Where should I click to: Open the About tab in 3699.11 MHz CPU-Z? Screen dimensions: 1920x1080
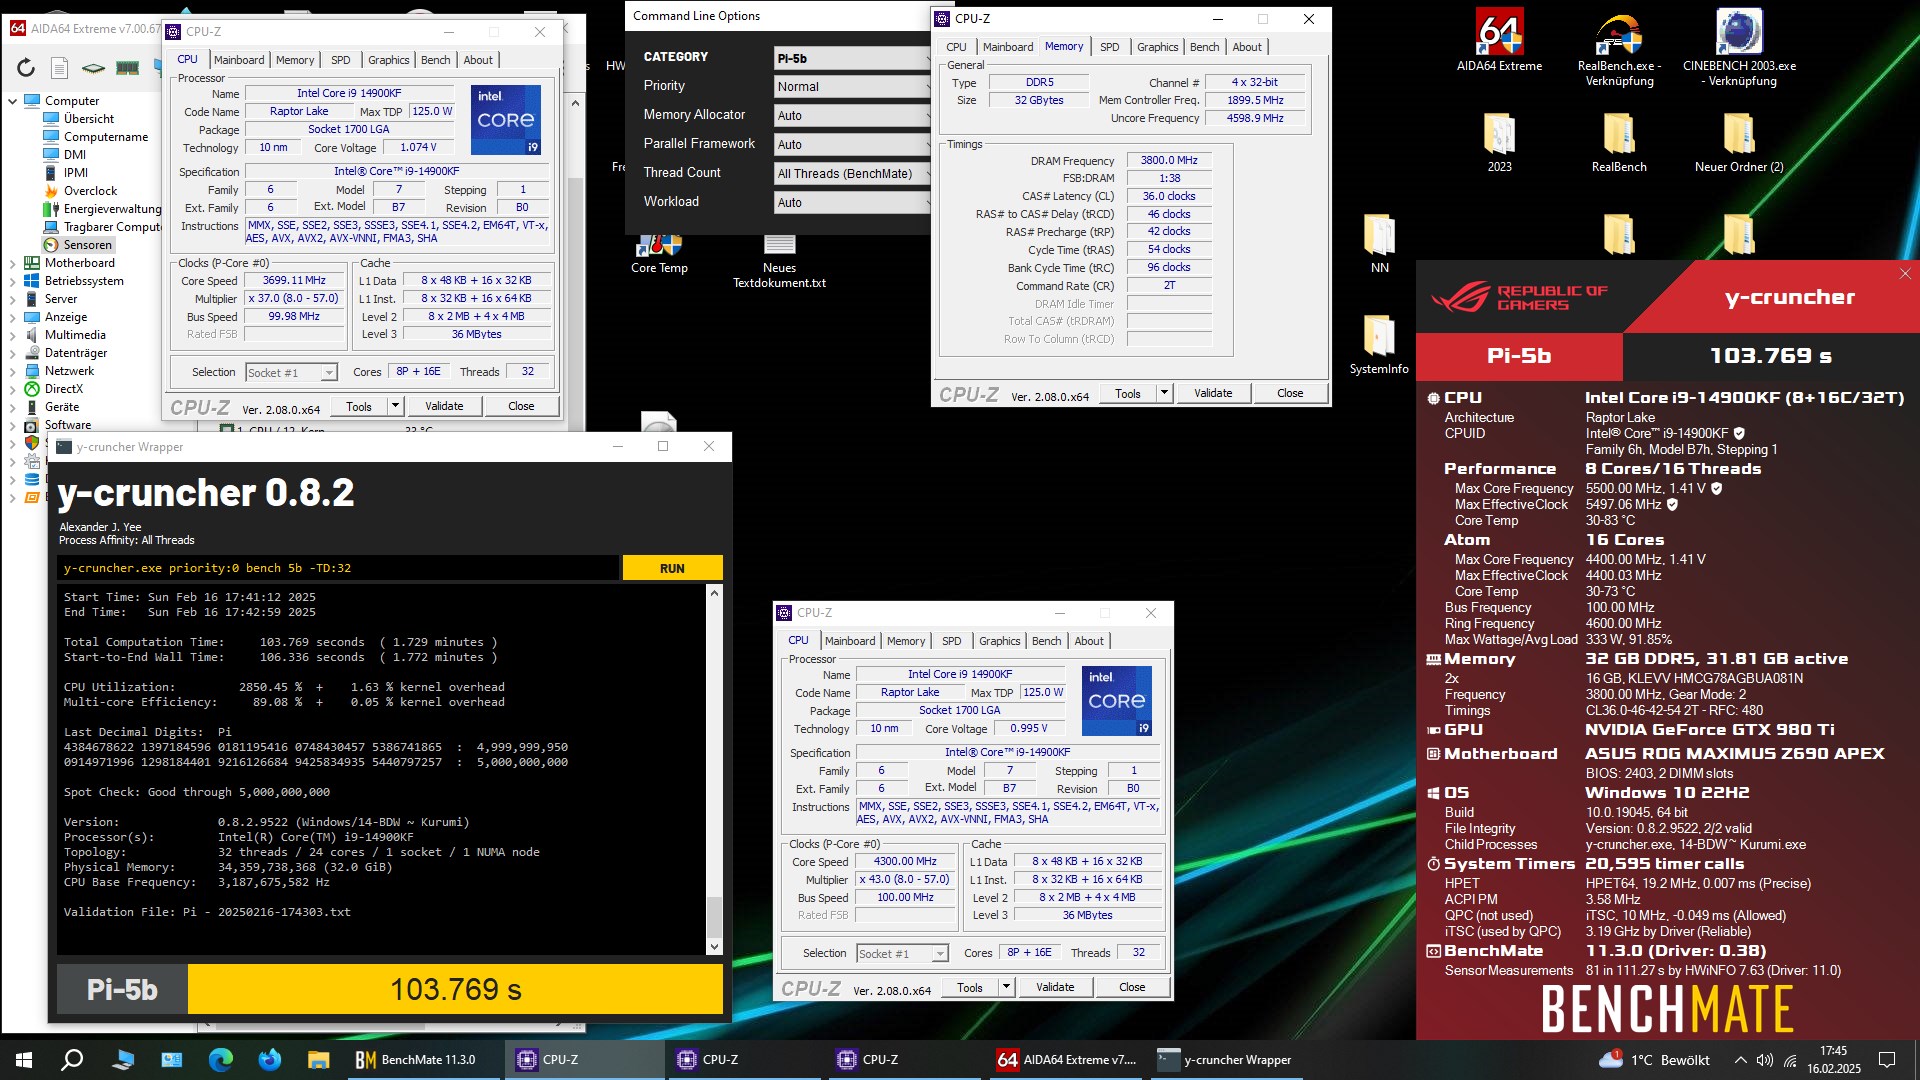[478, 60]
